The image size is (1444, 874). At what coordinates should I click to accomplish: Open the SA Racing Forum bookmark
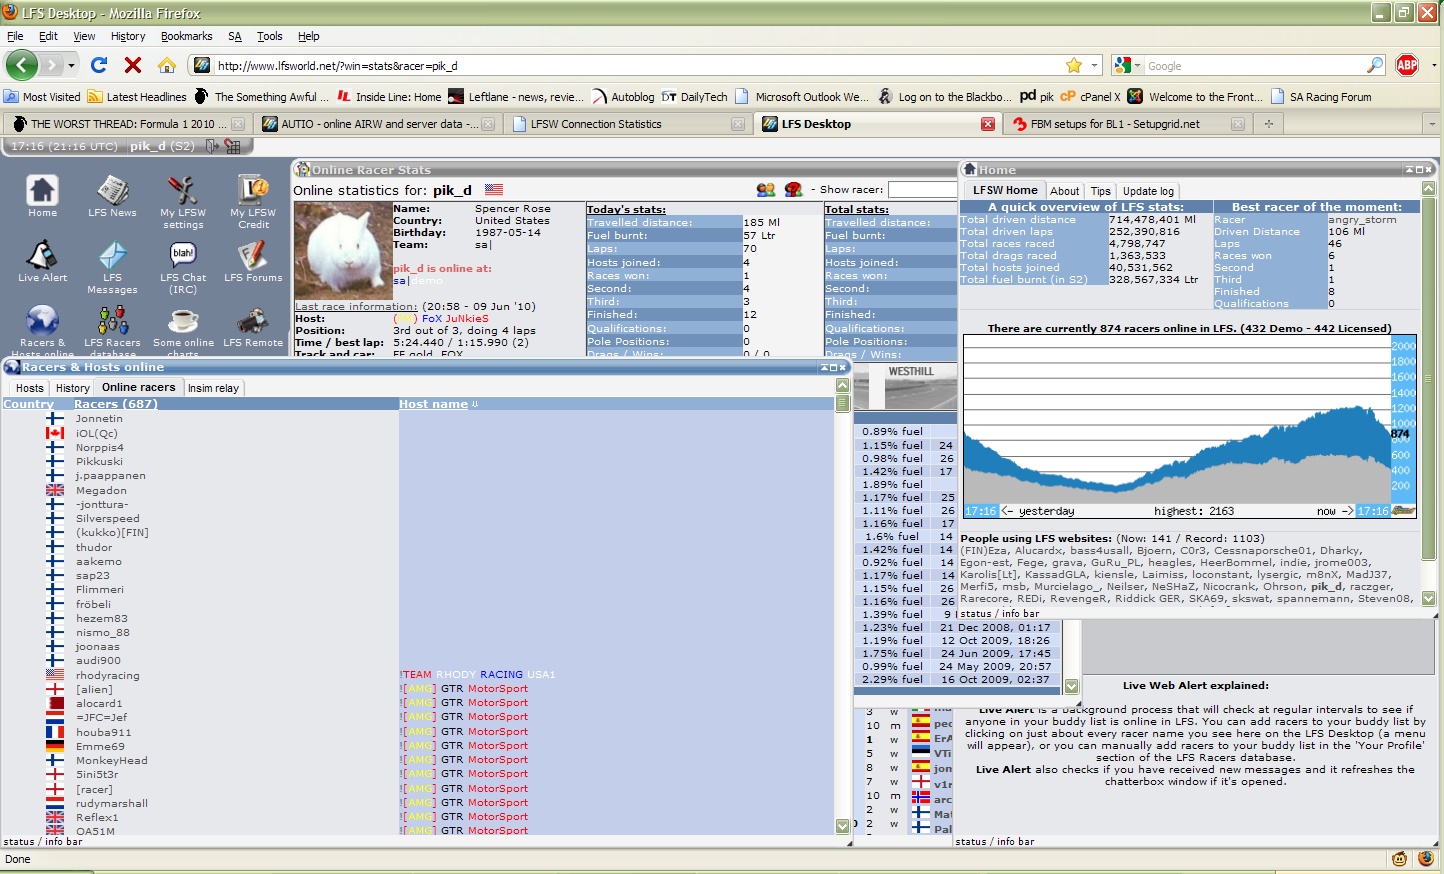1321,97
